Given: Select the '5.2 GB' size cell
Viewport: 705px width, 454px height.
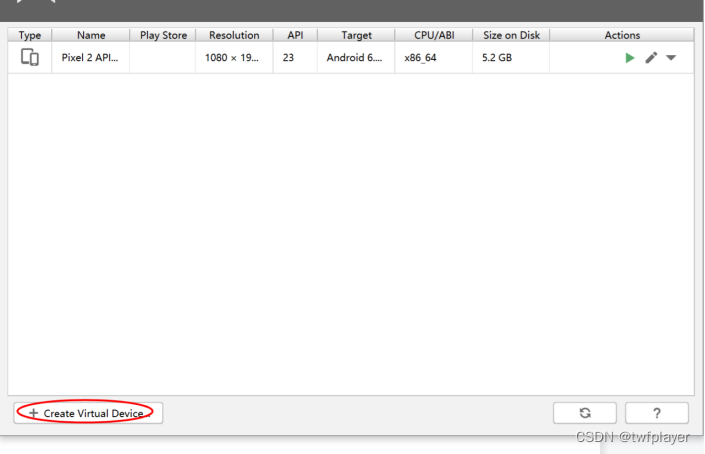Looking at the screenshot, I should click(x=511, y=58).
